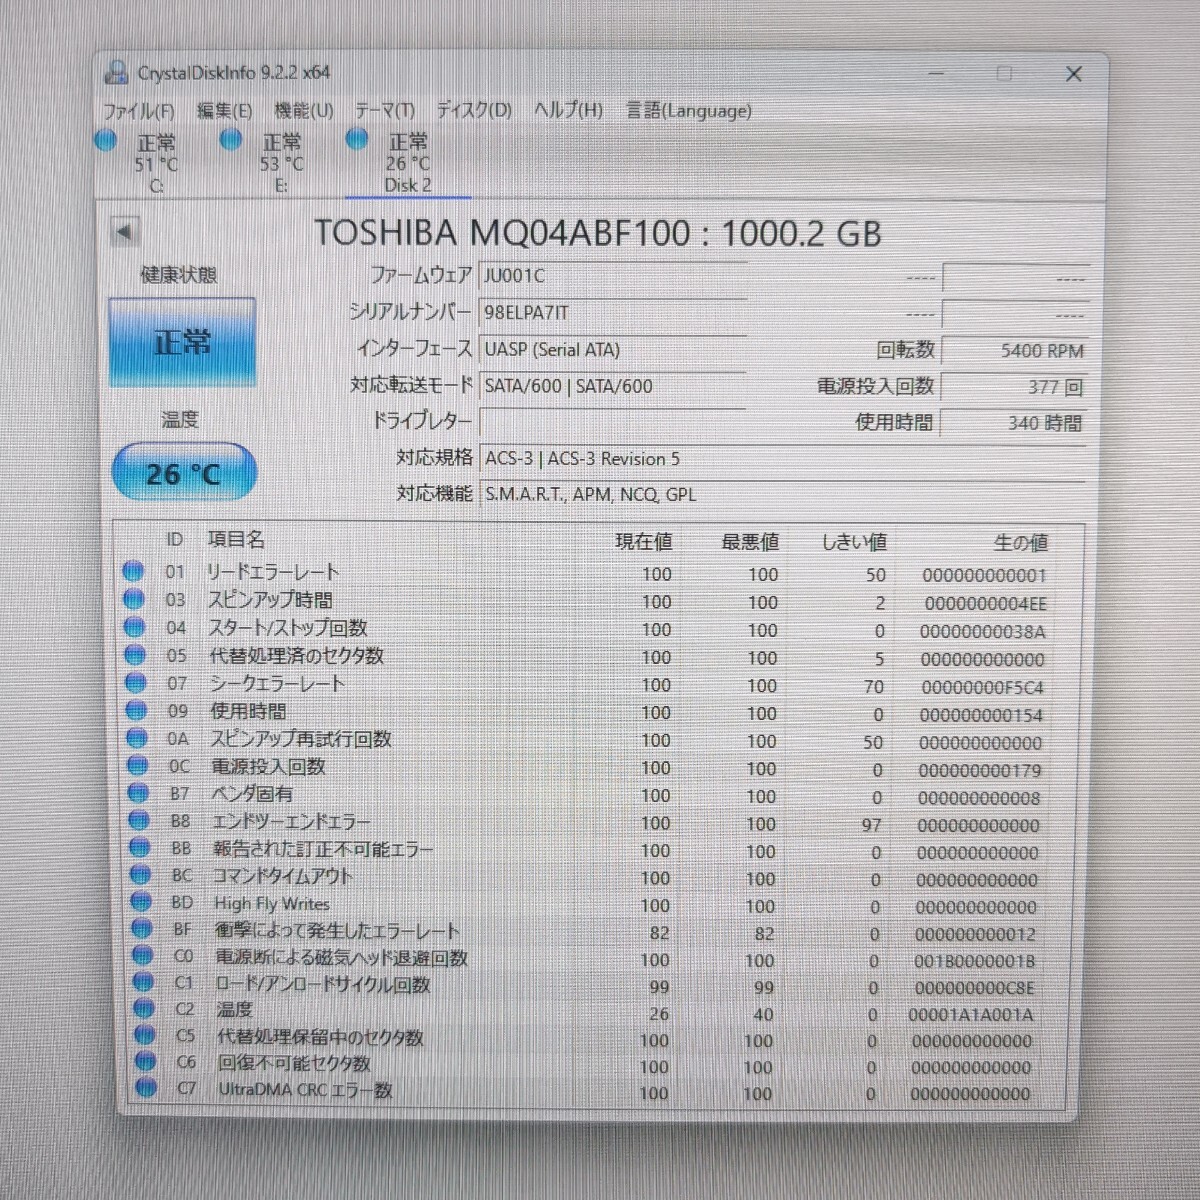Viewport: 1200px width, 1200px height.
Task: Click raw value 001B0000001B
Action: 975,961
